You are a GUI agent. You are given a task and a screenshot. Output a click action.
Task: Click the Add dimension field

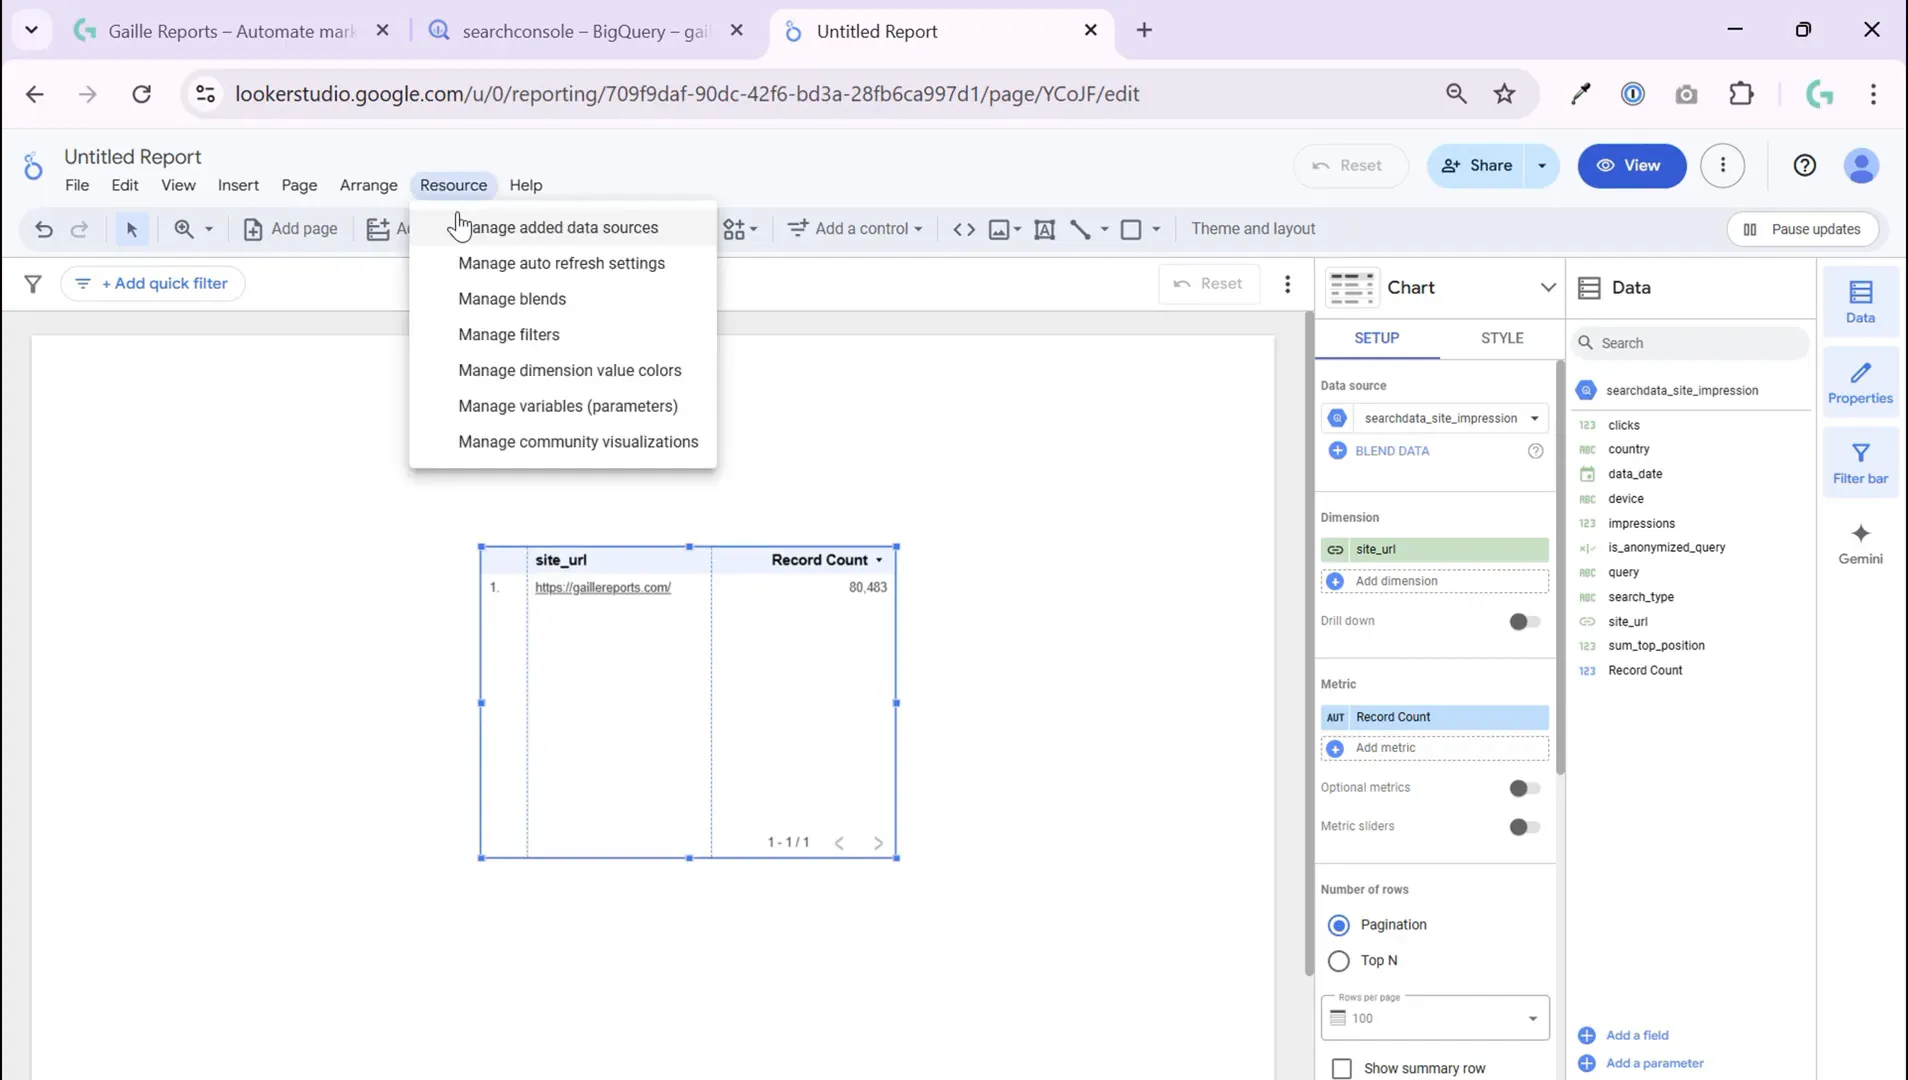[1434, 581]
